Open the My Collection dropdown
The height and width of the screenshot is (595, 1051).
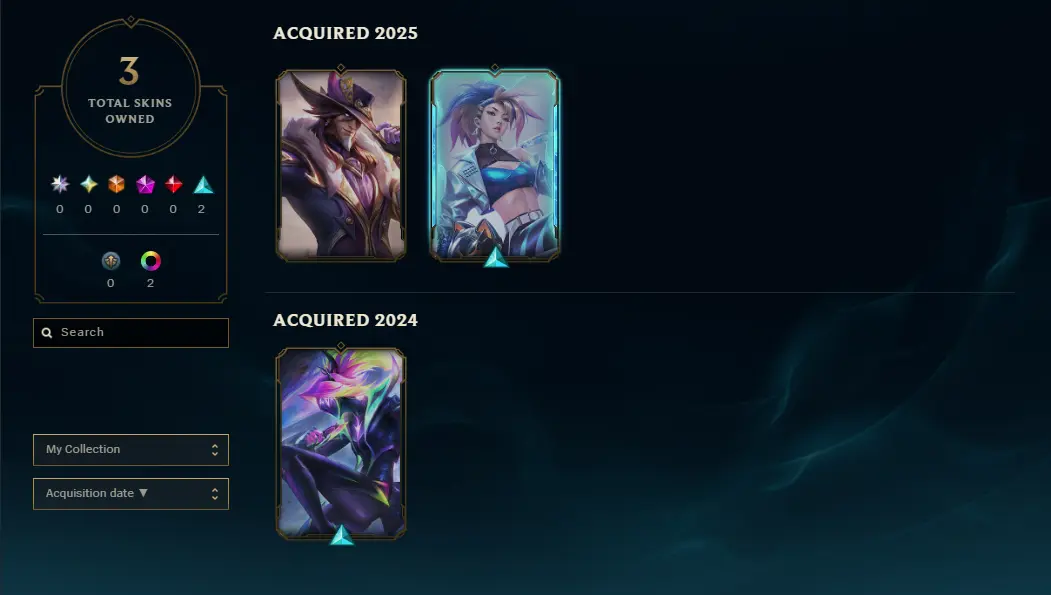coord(131,450)
